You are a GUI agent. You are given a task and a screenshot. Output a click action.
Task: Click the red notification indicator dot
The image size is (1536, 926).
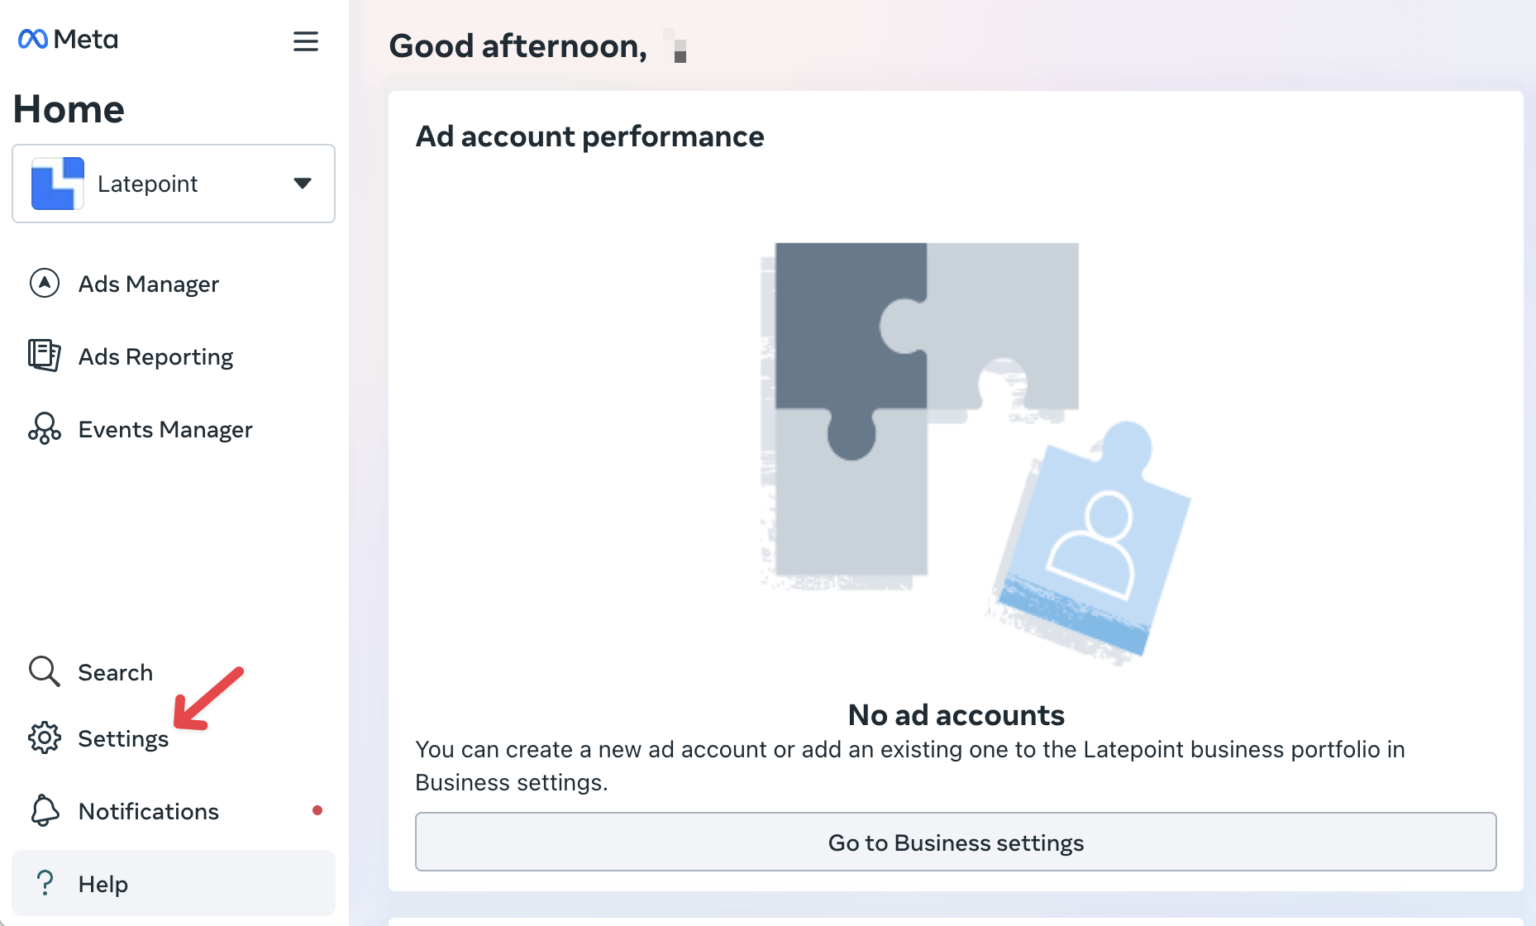(x=317, y=811)
